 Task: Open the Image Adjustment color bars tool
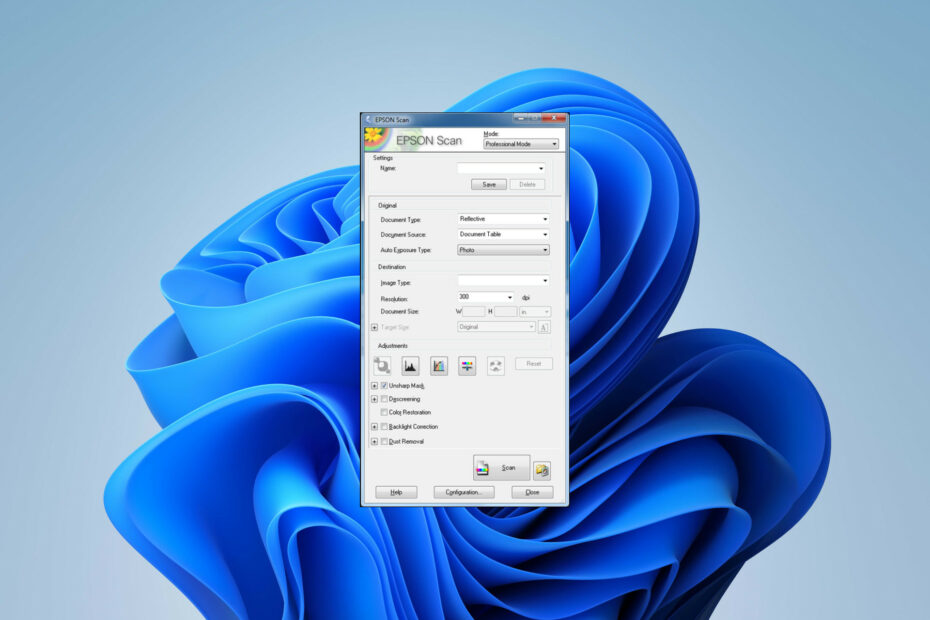point(467,365)
